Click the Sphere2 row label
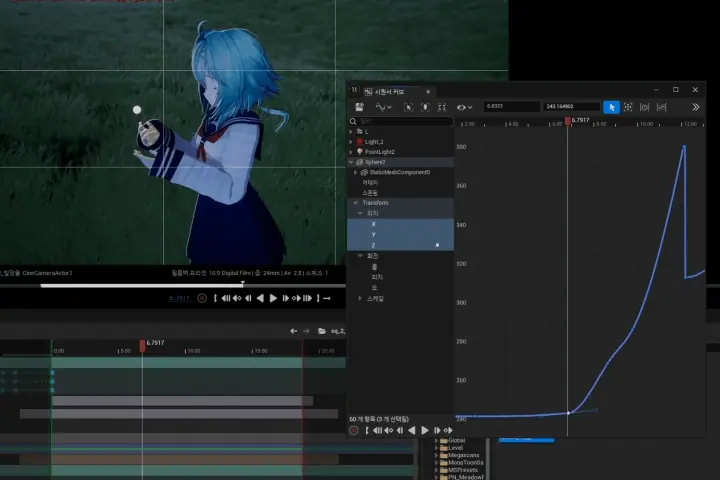720x480 pixels. coord(375,162)
